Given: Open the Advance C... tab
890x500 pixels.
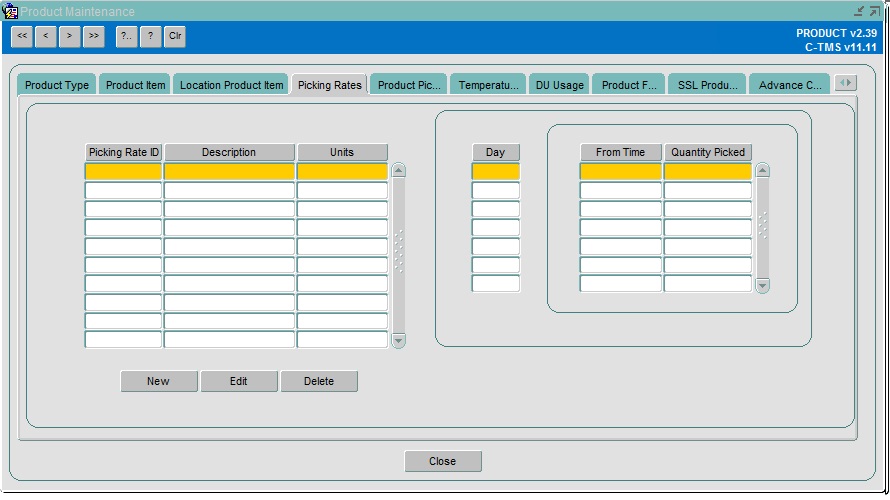Looking at the screenshot, I should (790, 85).
